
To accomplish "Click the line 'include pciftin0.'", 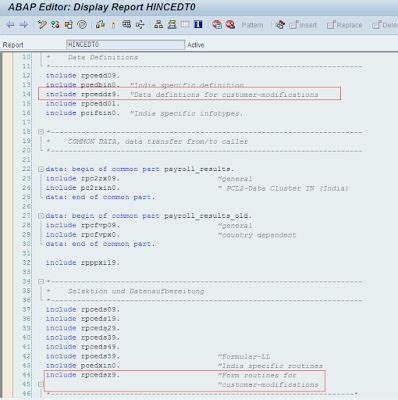I will coord(83,113).
